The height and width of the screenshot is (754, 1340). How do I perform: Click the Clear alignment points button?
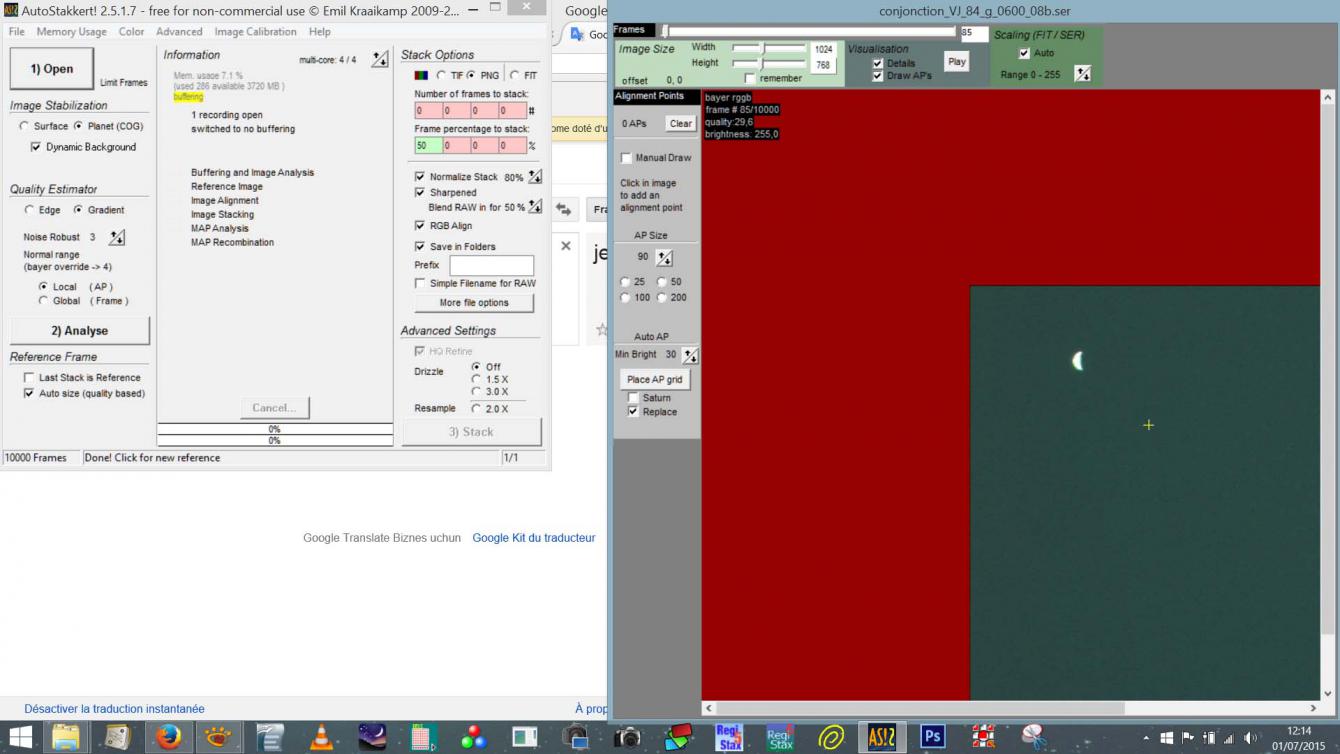pos(680,124)
